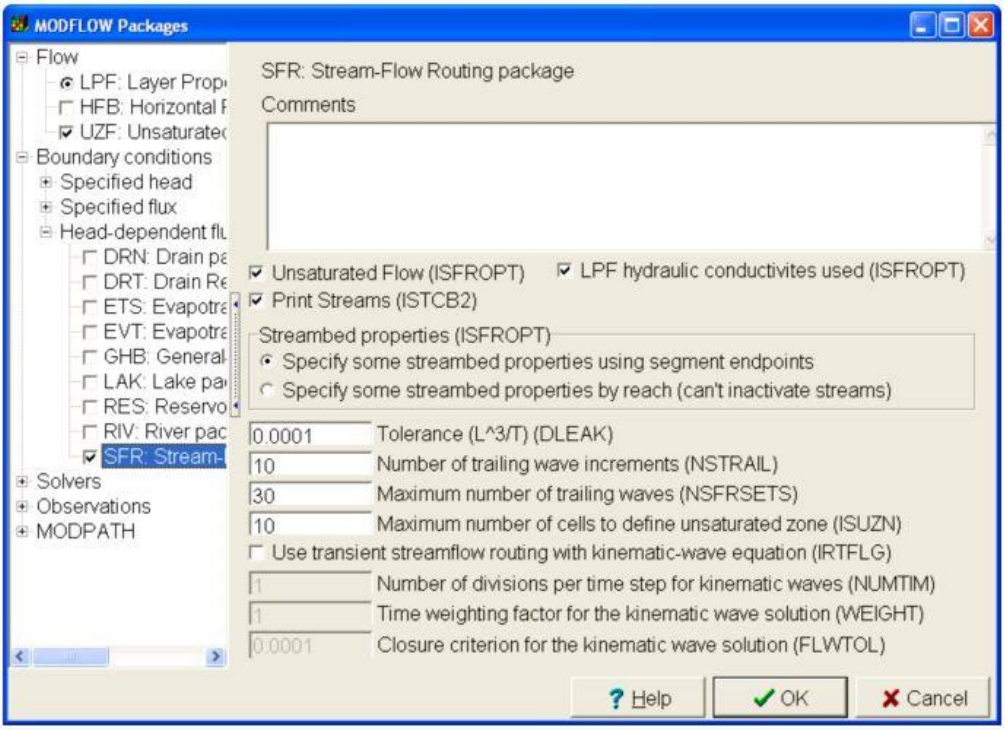Cancel the MODFLOW Packages dialog
The width and height of the screenshot is (1006, 730).
pos(924,698)
